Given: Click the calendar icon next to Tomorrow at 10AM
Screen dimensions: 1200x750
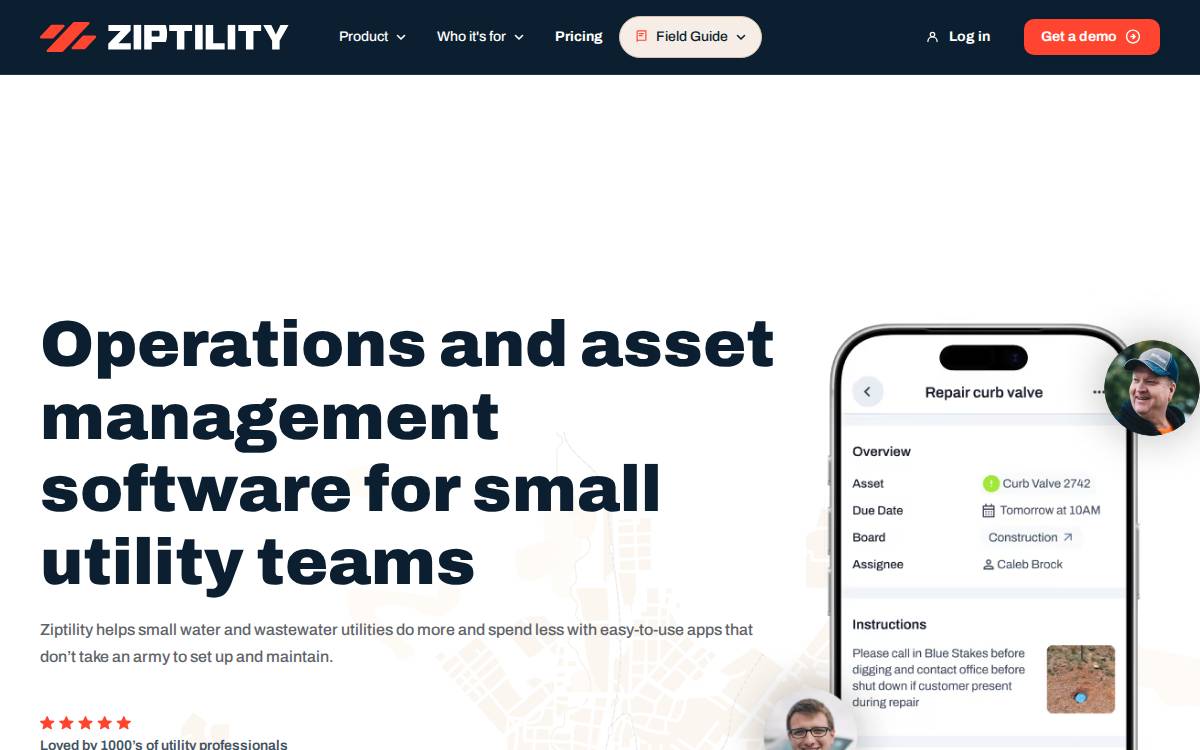Looking at the screenshot, I should coord(989,510).
